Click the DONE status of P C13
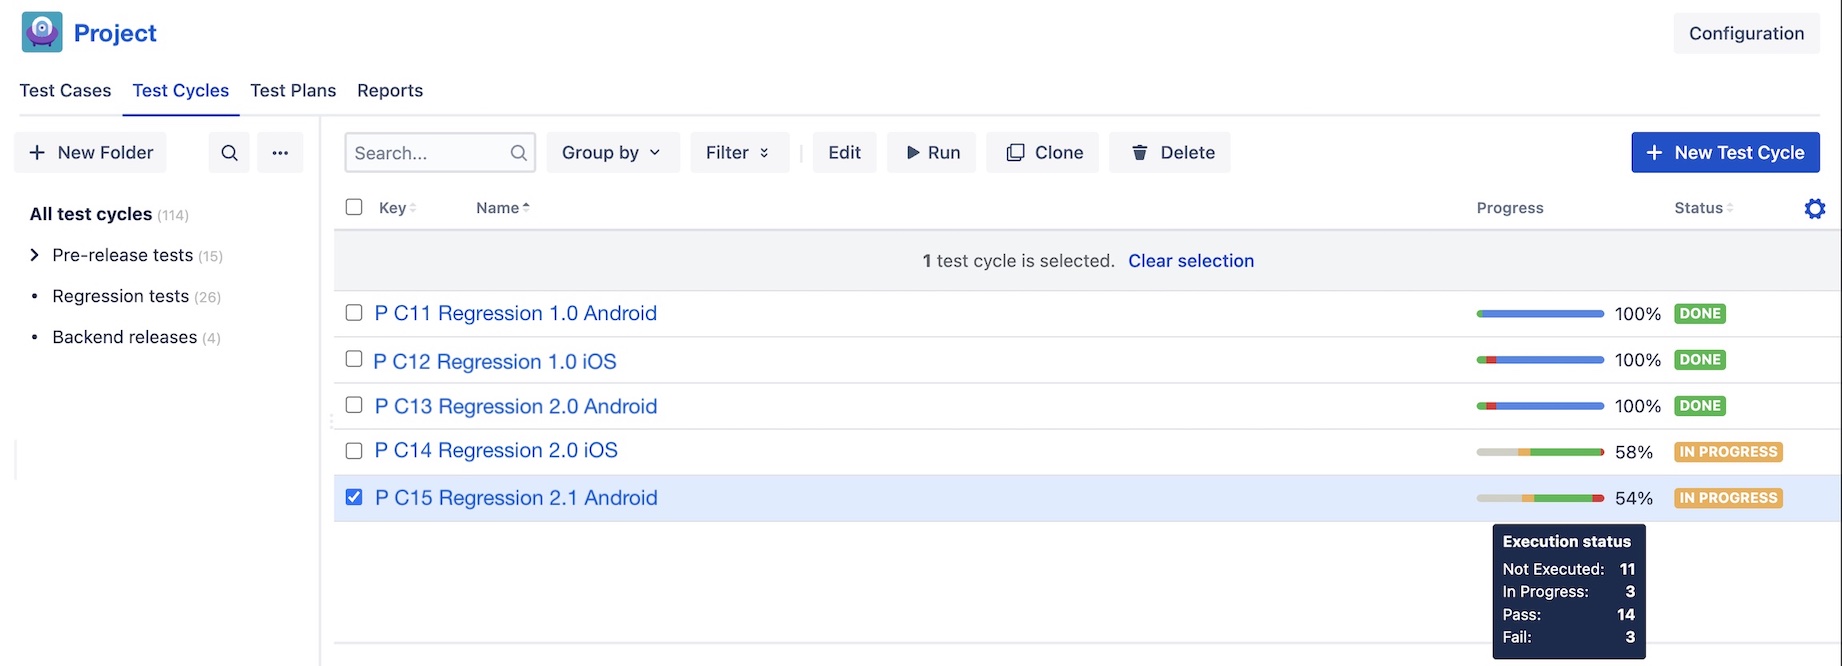This screenshot has width=1842, height=666. (x=1700, y=406)
